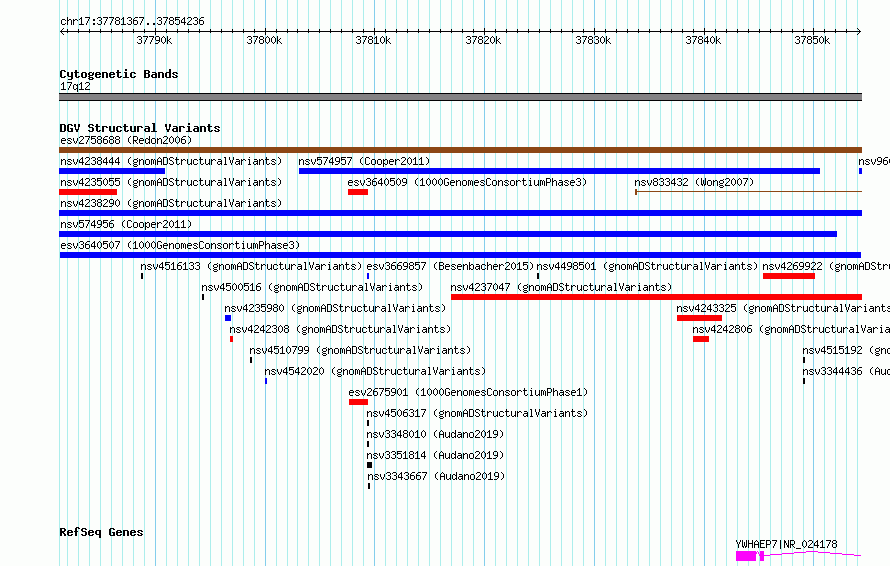Click the brown esv2758688 Redon2006 variant bar
890x566 pixels.
click(x=460, y=150)
